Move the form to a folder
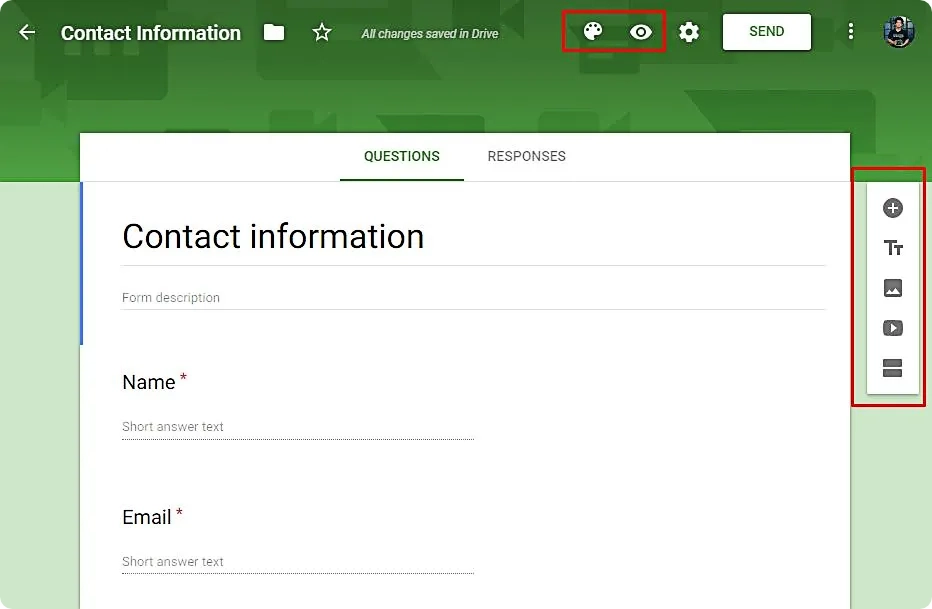The width and height of the screenshot is (932, 609). pos(274,31)
